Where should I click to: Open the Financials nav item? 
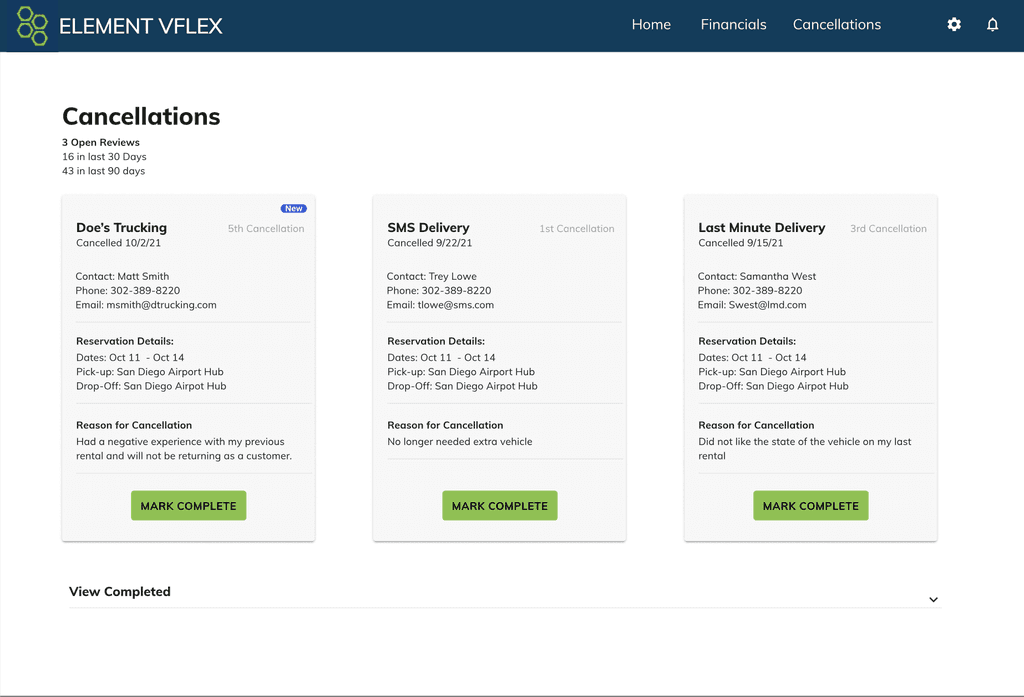pyautogui.click(x=733, y=25)
